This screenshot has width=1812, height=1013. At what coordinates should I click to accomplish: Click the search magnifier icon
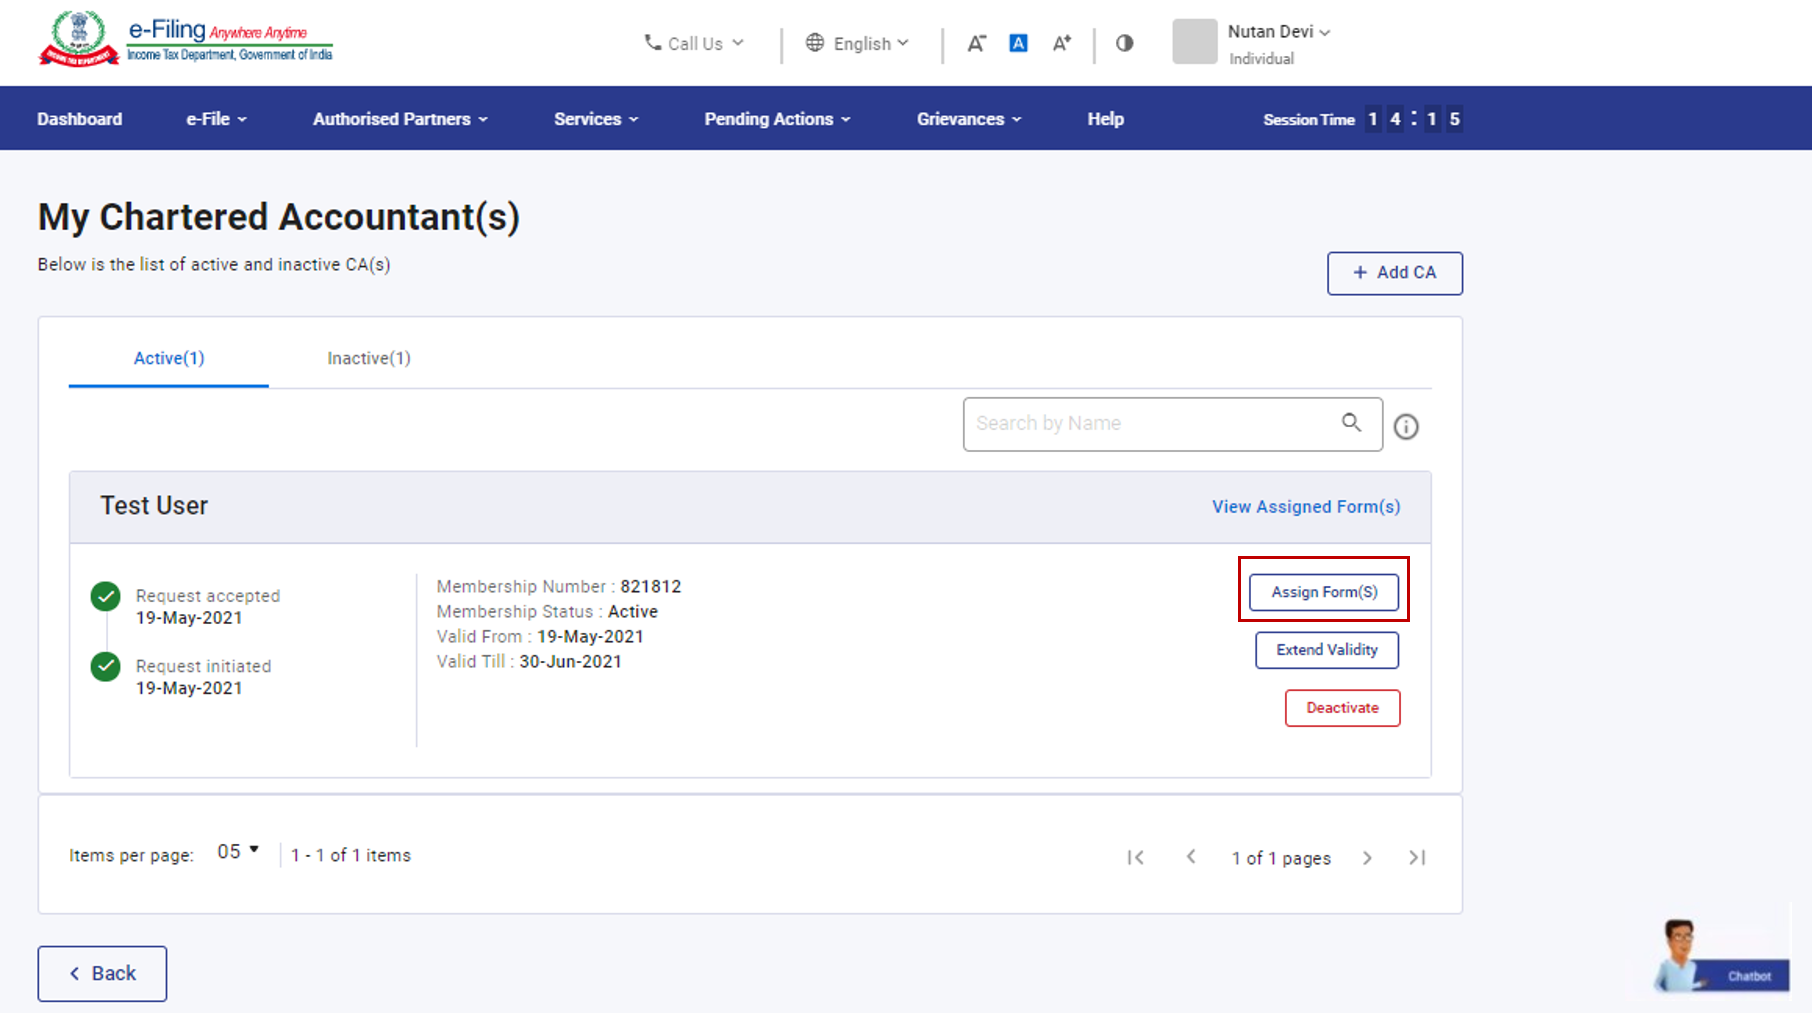(1351, 423)
